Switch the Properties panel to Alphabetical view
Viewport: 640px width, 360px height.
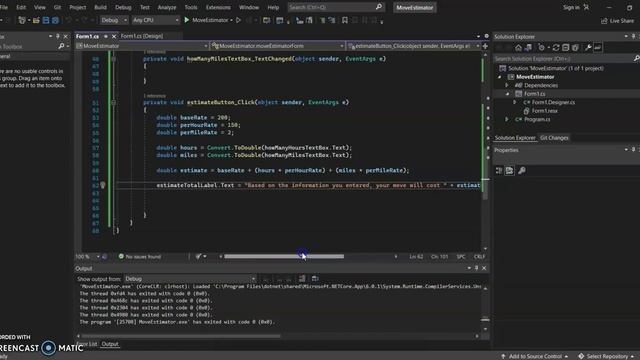point(509,171)
